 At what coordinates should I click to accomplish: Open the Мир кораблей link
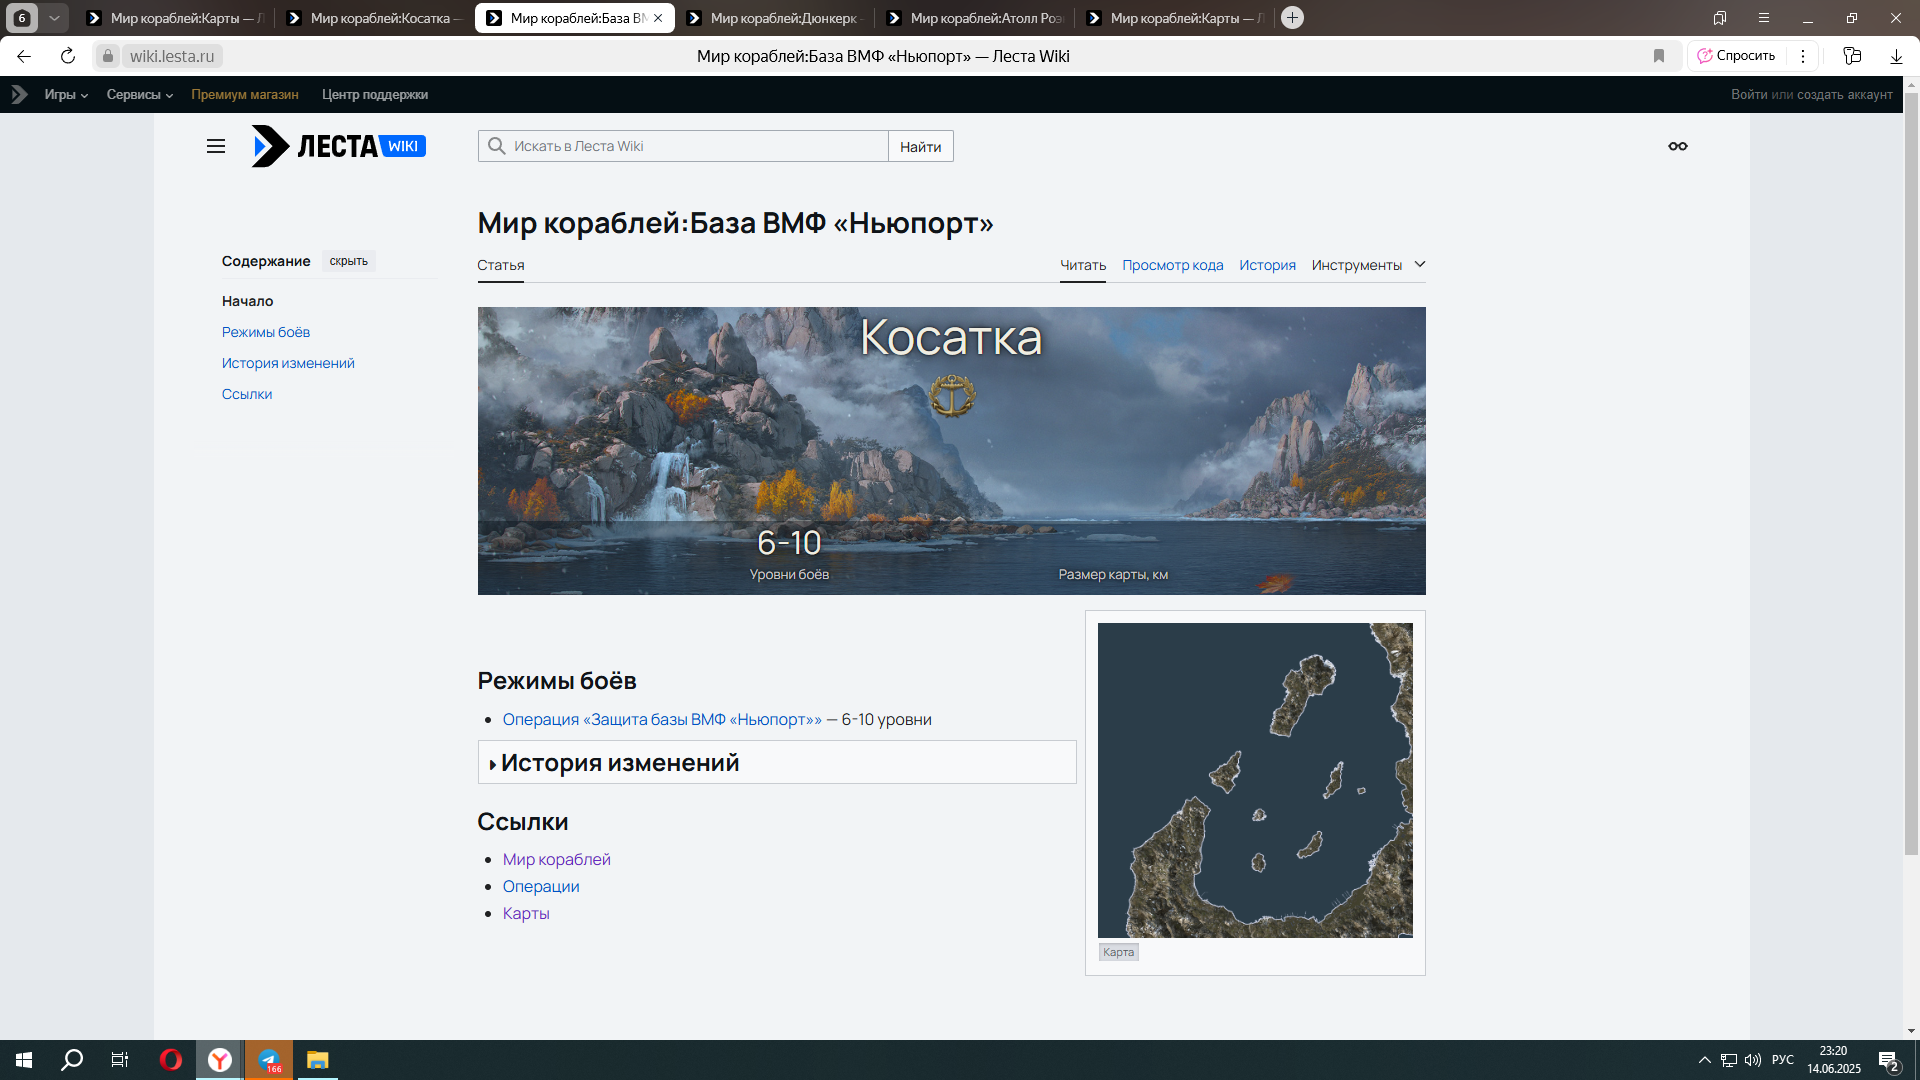point(556,859)
